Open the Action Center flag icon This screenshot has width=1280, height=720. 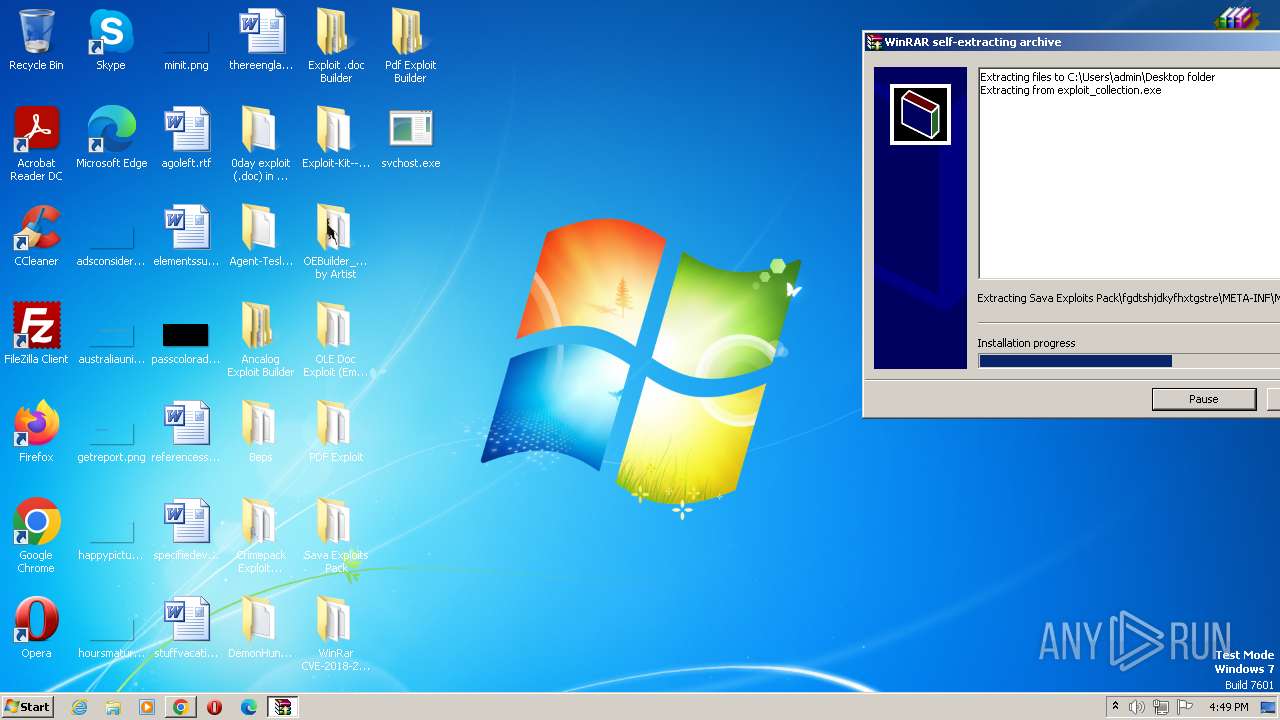pyautogui.click(x=1185, y=707)
